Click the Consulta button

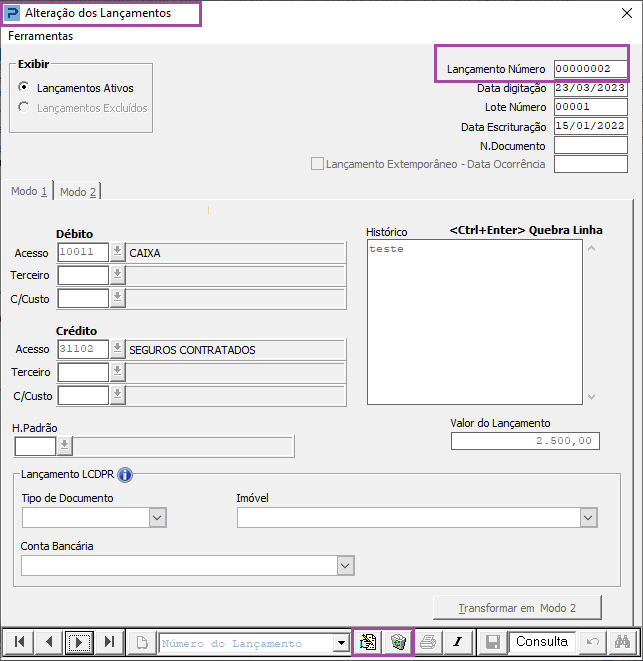pyautogui.click(x=542, y=642)
